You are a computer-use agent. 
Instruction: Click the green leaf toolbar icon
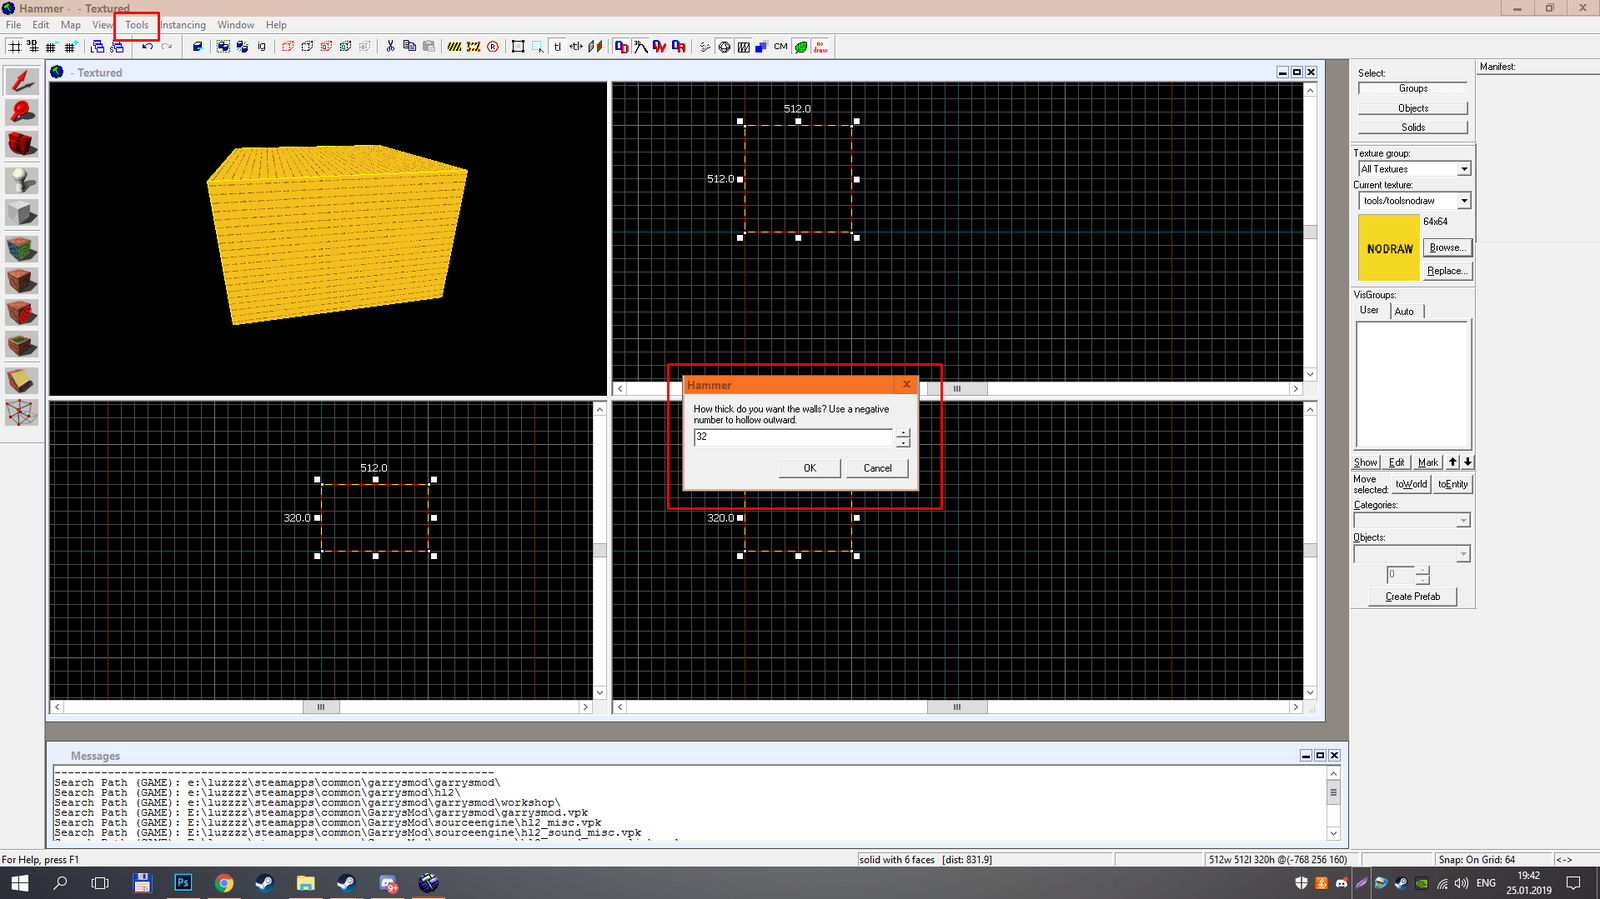[801, 46]
